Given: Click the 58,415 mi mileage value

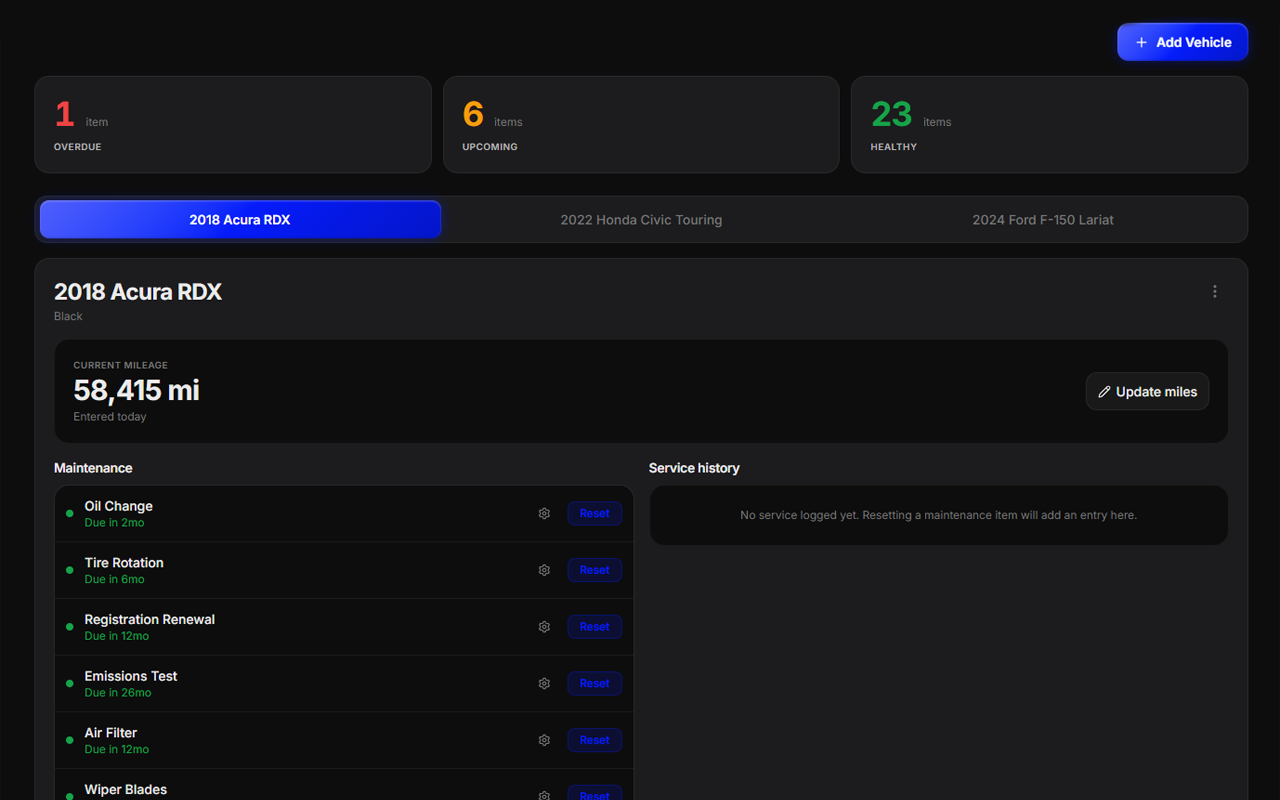Looking at the screenshot, I should click(x=136, y=390).
